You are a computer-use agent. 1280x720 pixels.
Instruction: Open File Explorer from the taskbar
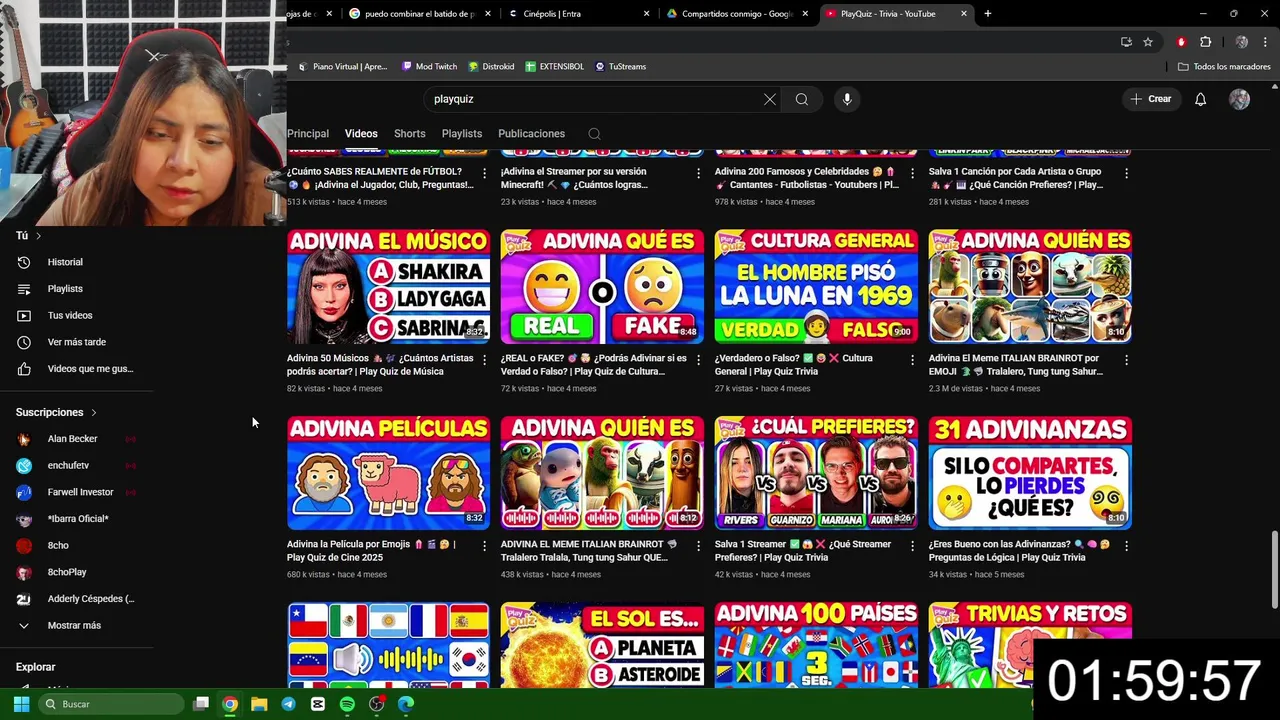click(259, 704)
